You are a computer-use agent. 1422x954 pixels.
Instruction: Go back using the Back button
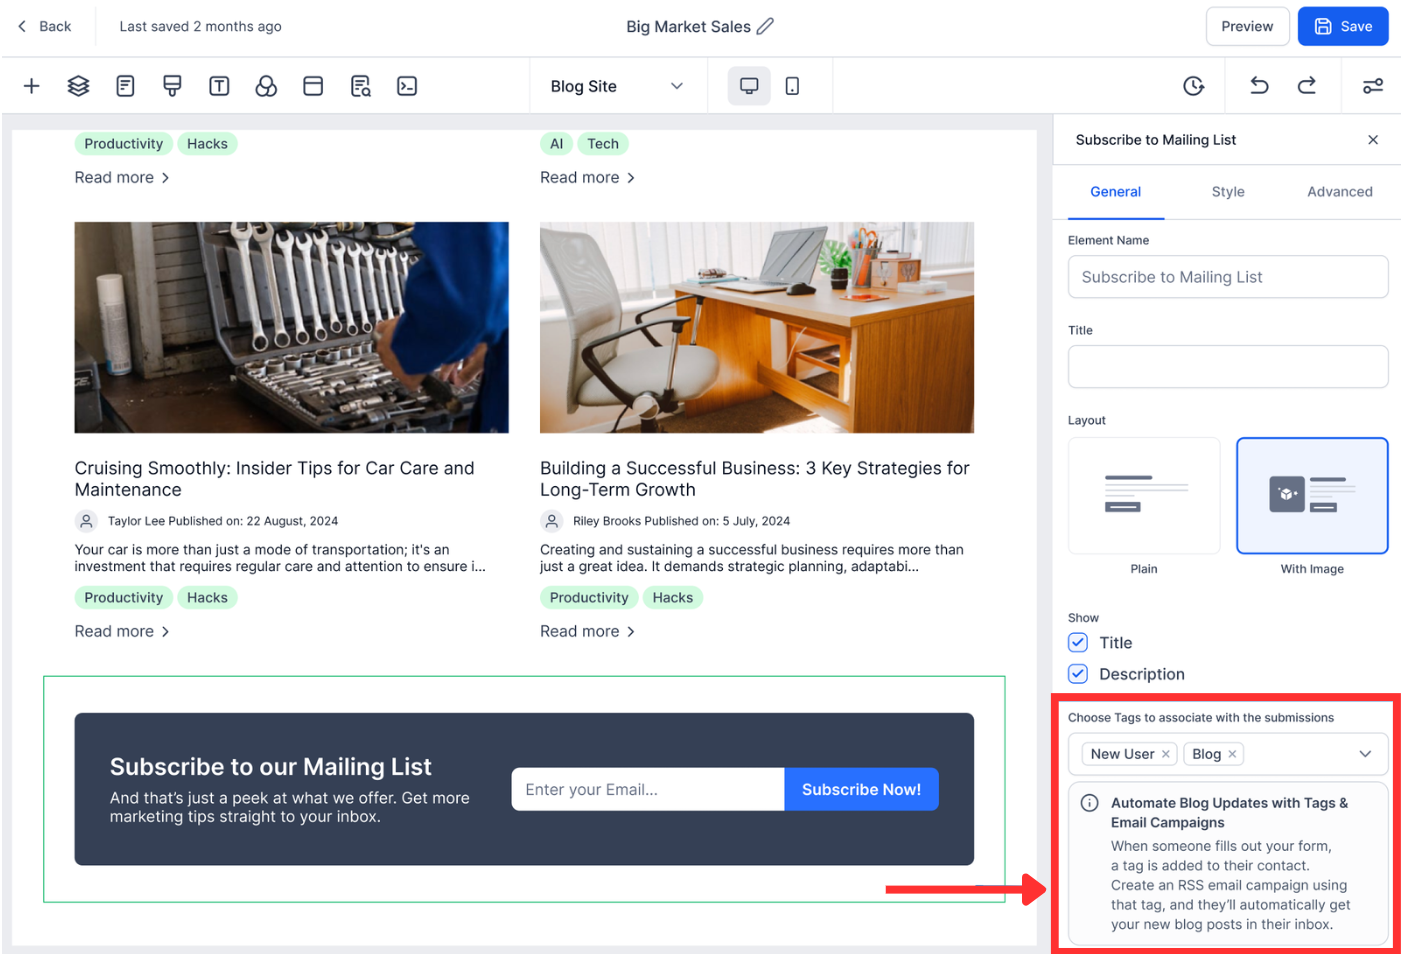[45, 26]
